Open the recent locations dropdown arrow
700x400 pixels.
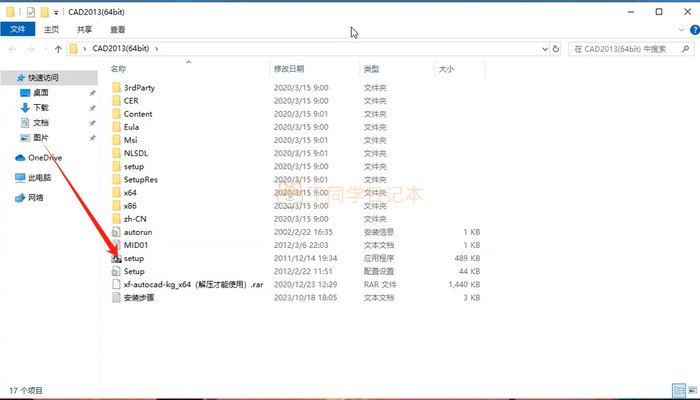[x=45, y=49]
